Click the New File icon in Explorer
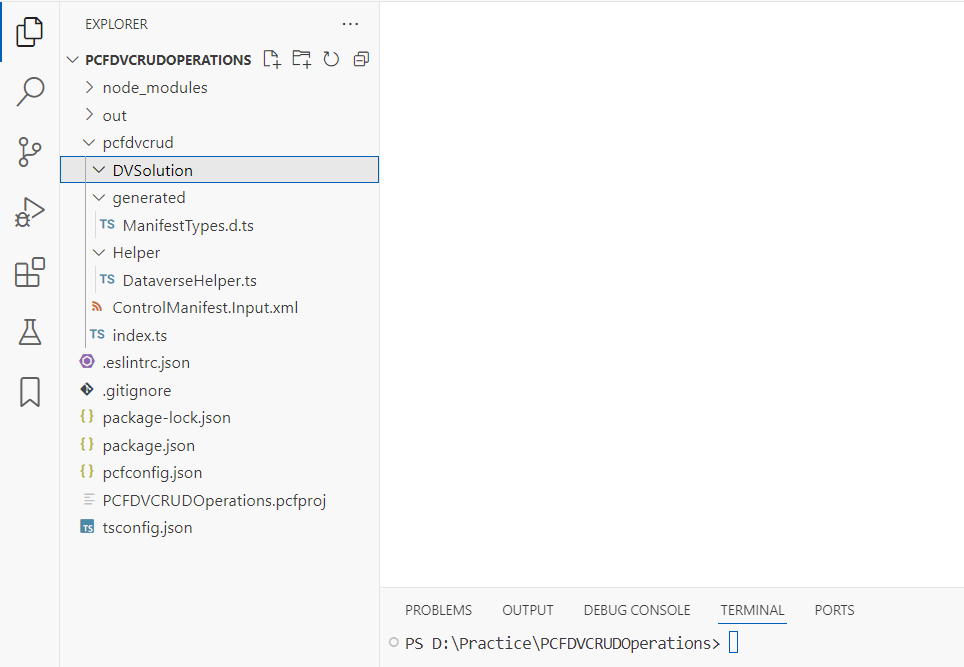 click(272, 60)
